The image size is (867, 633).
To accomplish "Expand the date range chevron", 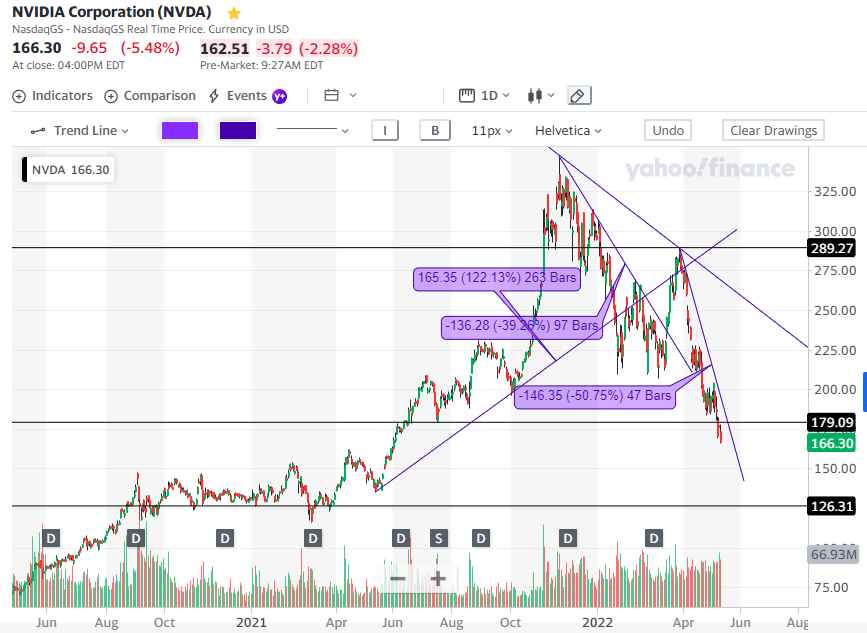I will tap(353, 95).
